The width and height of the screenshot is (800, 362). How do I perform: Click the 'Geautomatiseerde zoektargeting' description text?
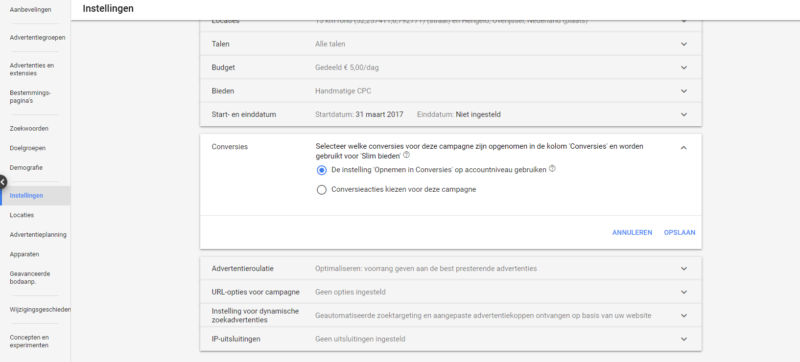[x=483, y=316]
